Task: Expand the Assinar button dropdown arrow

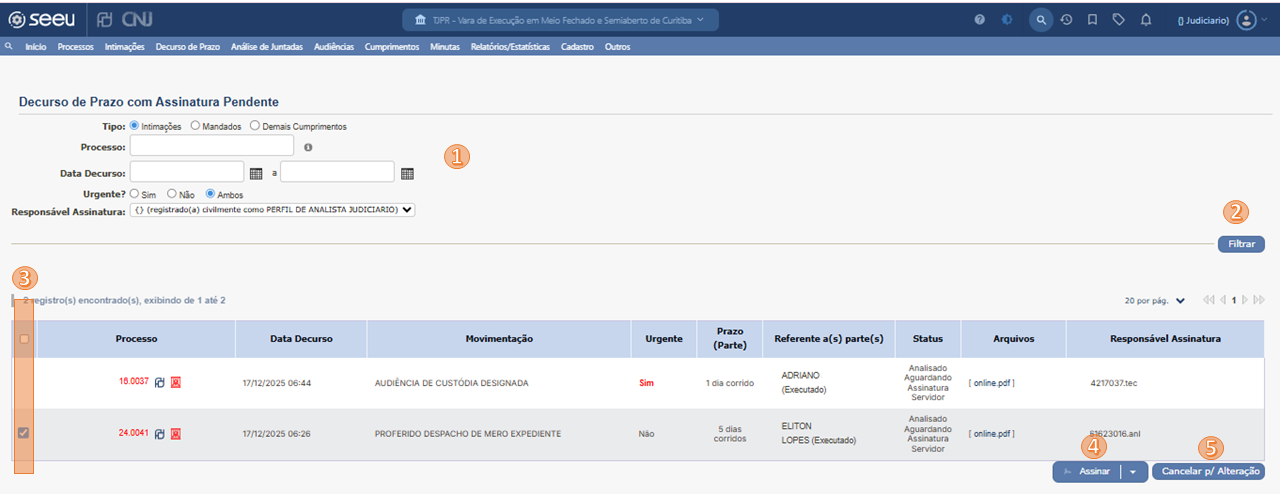Action: pos(1133,471)
